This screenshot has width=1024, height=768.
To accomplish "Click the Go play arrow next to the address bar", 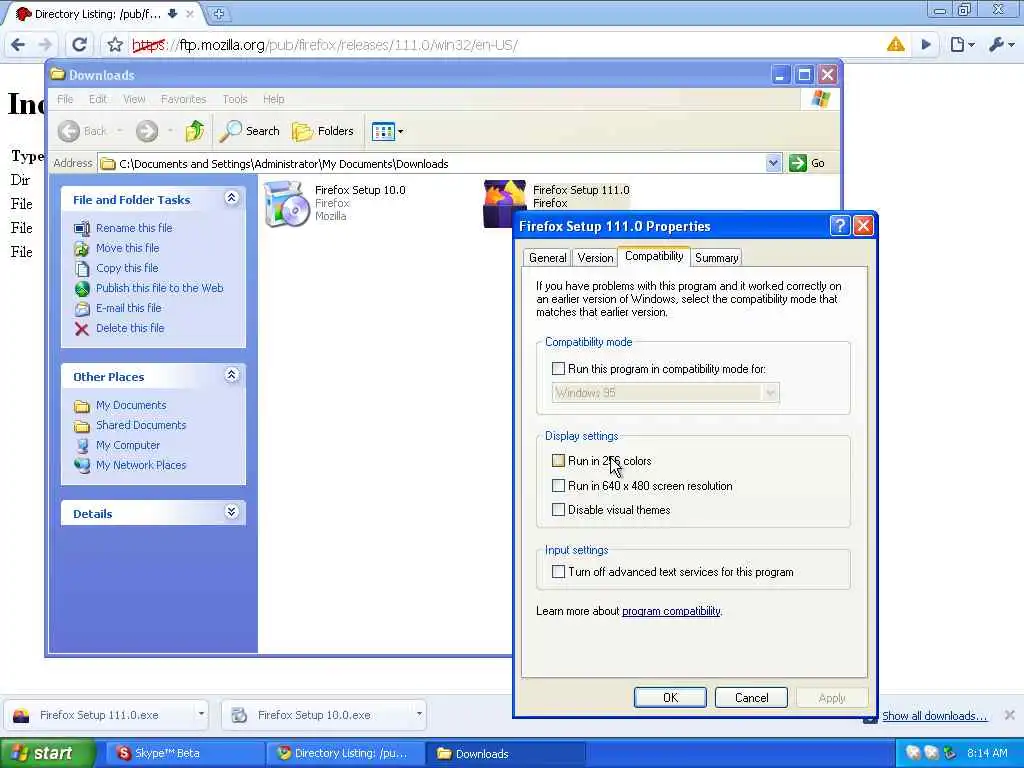I will pyautogui.click(x=926, y=45).
